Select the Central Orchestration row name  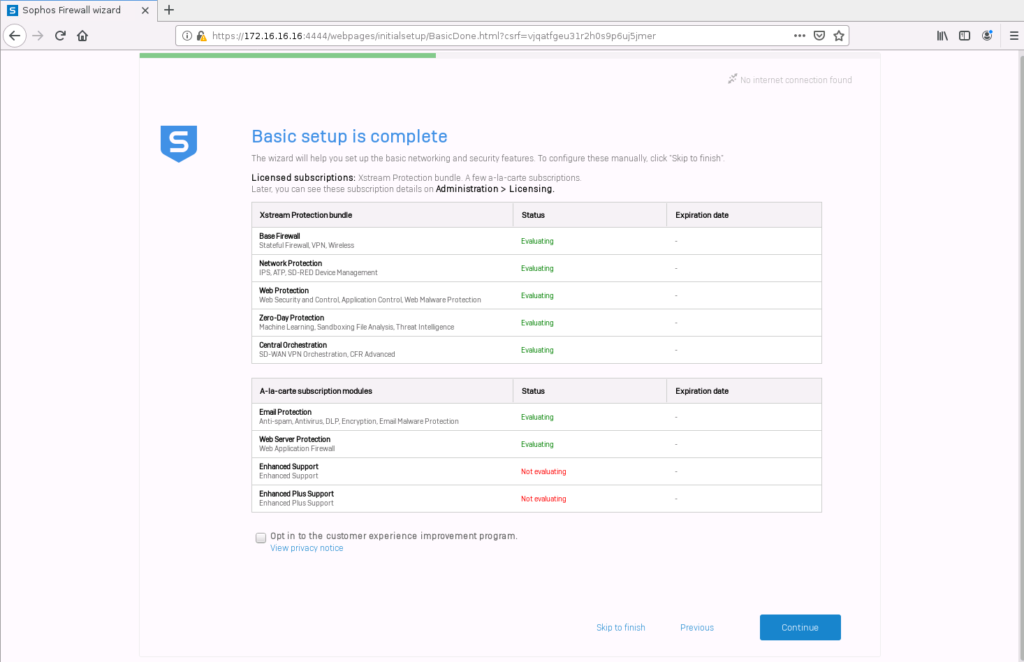(x=293, y=345)
